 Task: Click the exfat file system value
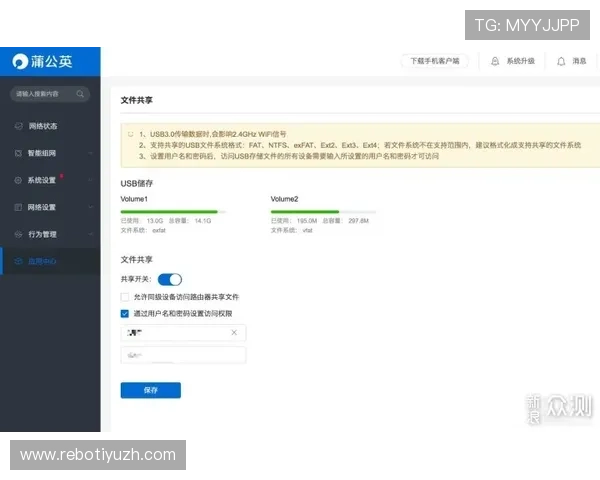(159, 230)
